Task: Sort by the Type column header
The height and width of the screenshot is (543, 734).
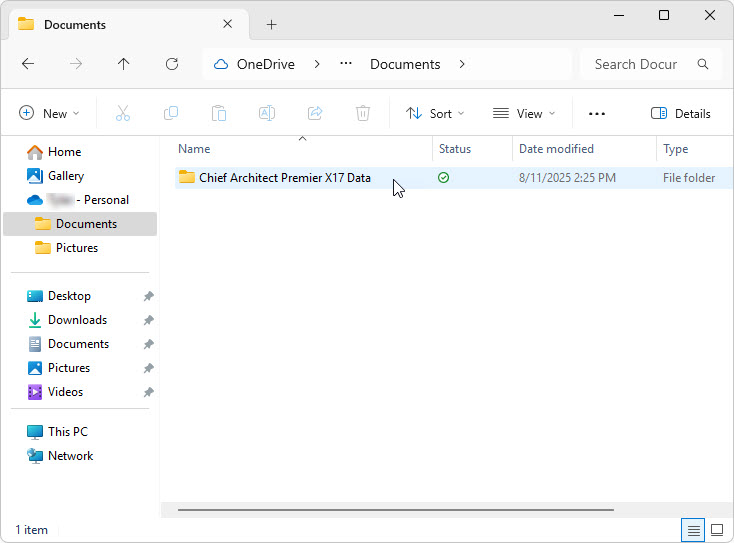Action: click(695, 149)
